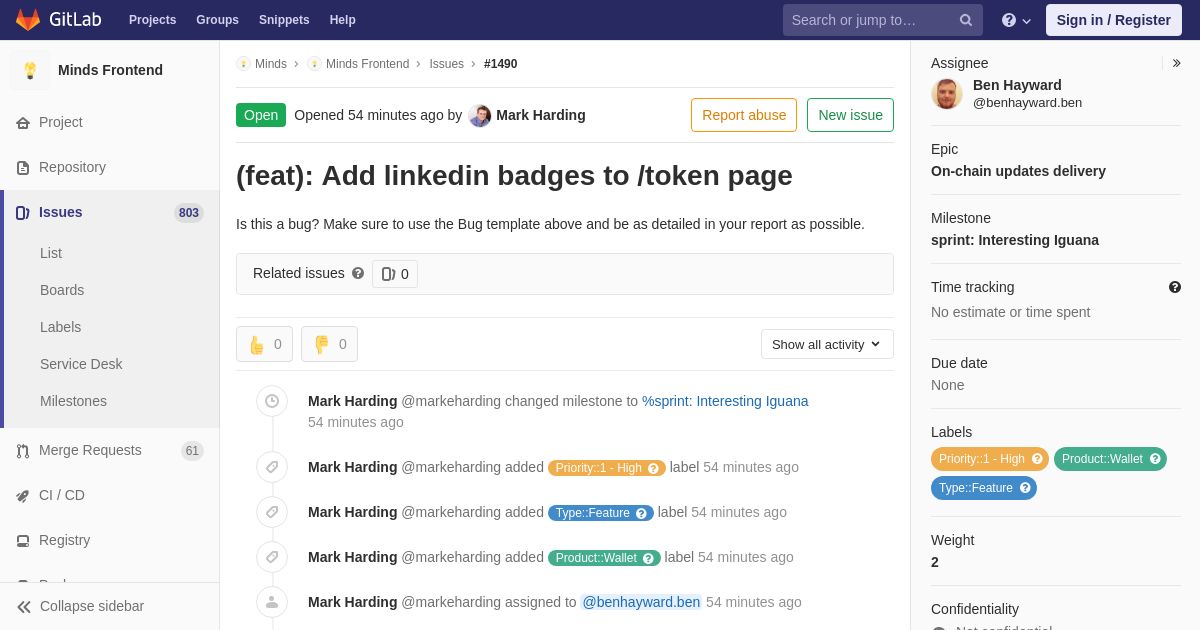Select List under Issues in sidebar
Screen dimensions: 1200x630
(51, 253)
